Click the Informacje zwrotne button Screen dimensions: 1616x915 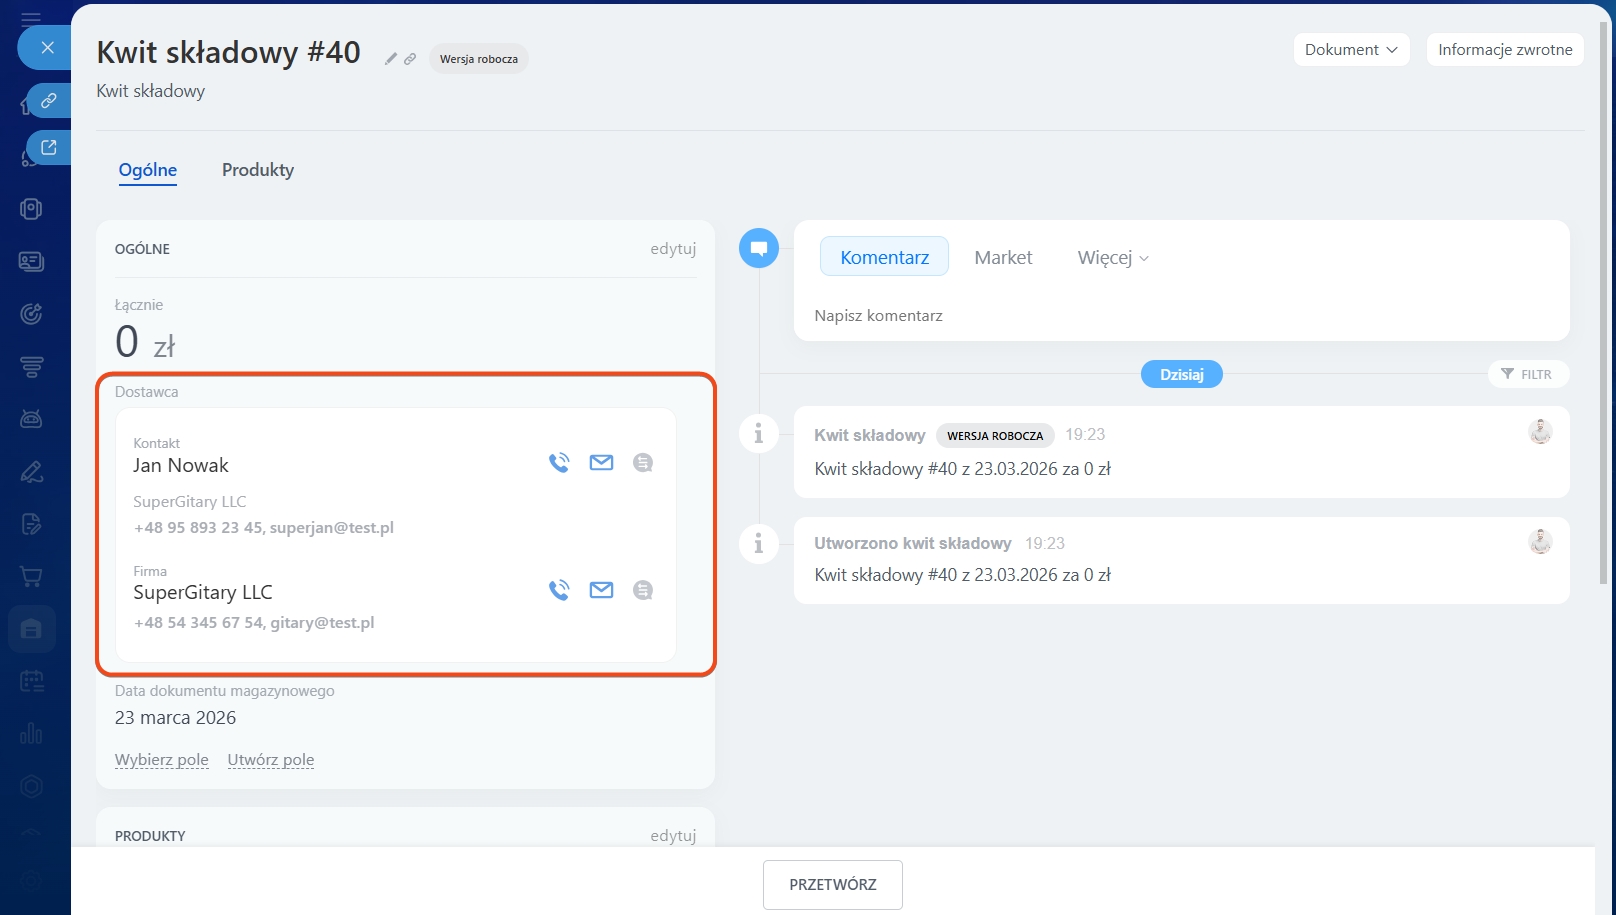(1504, 50)
